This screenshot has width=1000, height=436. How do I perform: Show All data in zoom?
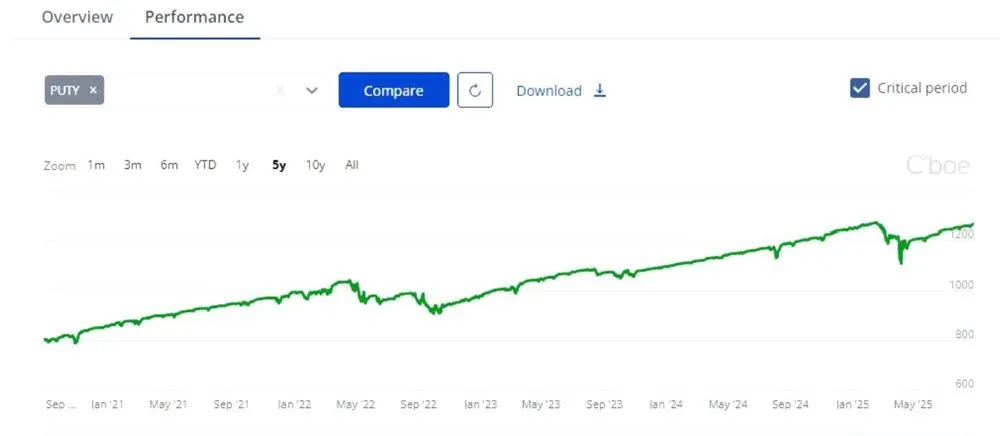352,165
